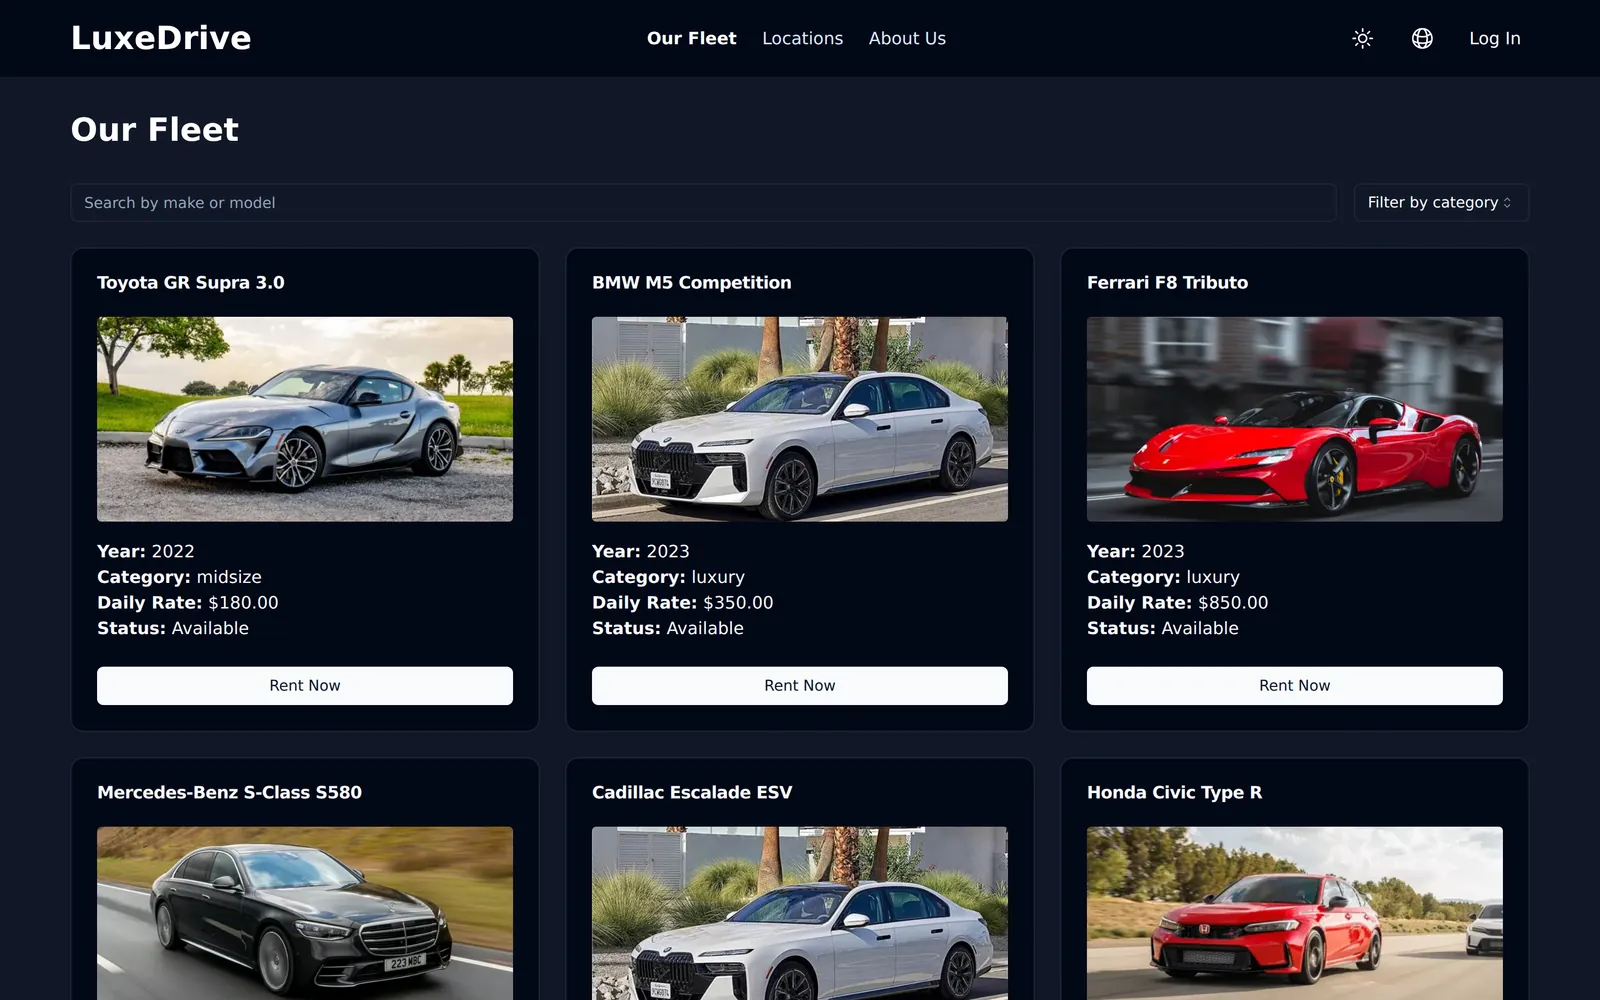Click the Daily Rate $350.00 text
Screen dimensions: 1600x1000
682,603
